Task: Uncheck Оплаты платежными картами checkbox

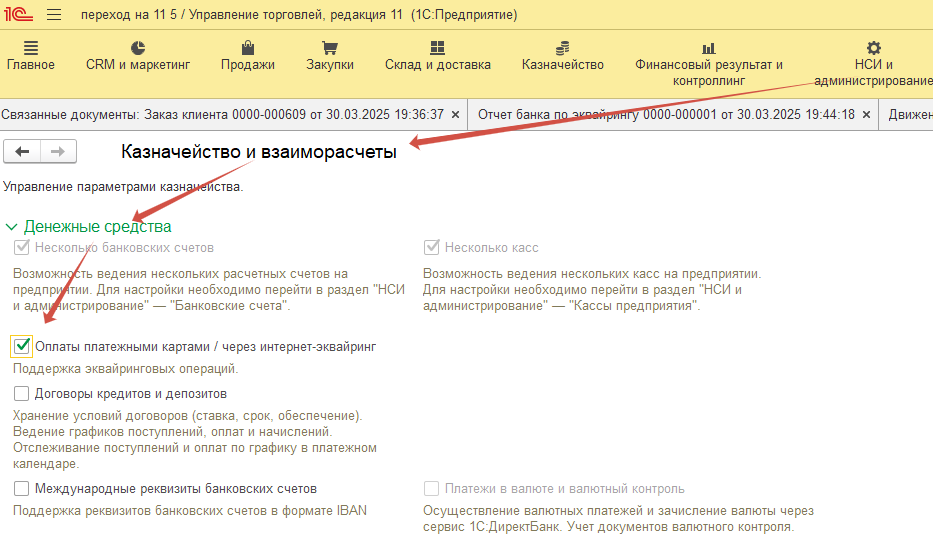Action: (21, 346)
